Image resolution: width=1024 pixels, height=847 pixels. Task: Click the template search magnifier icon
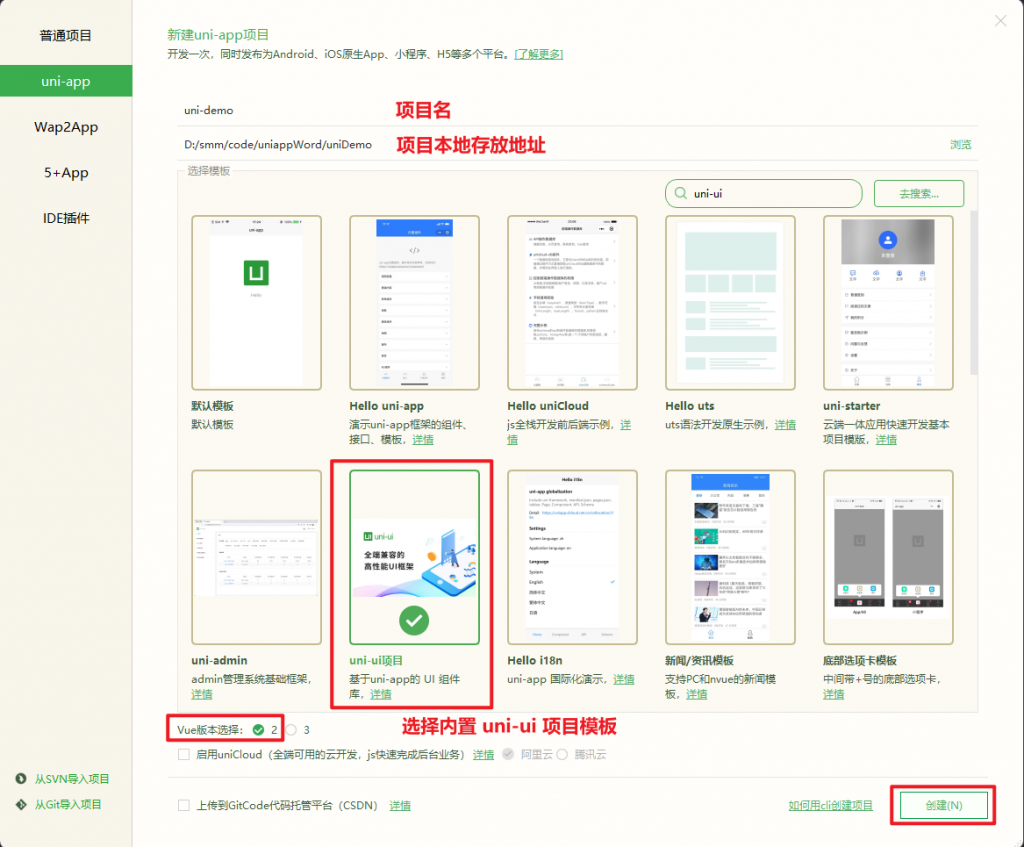pyautogui.click(x=680, y=193)
